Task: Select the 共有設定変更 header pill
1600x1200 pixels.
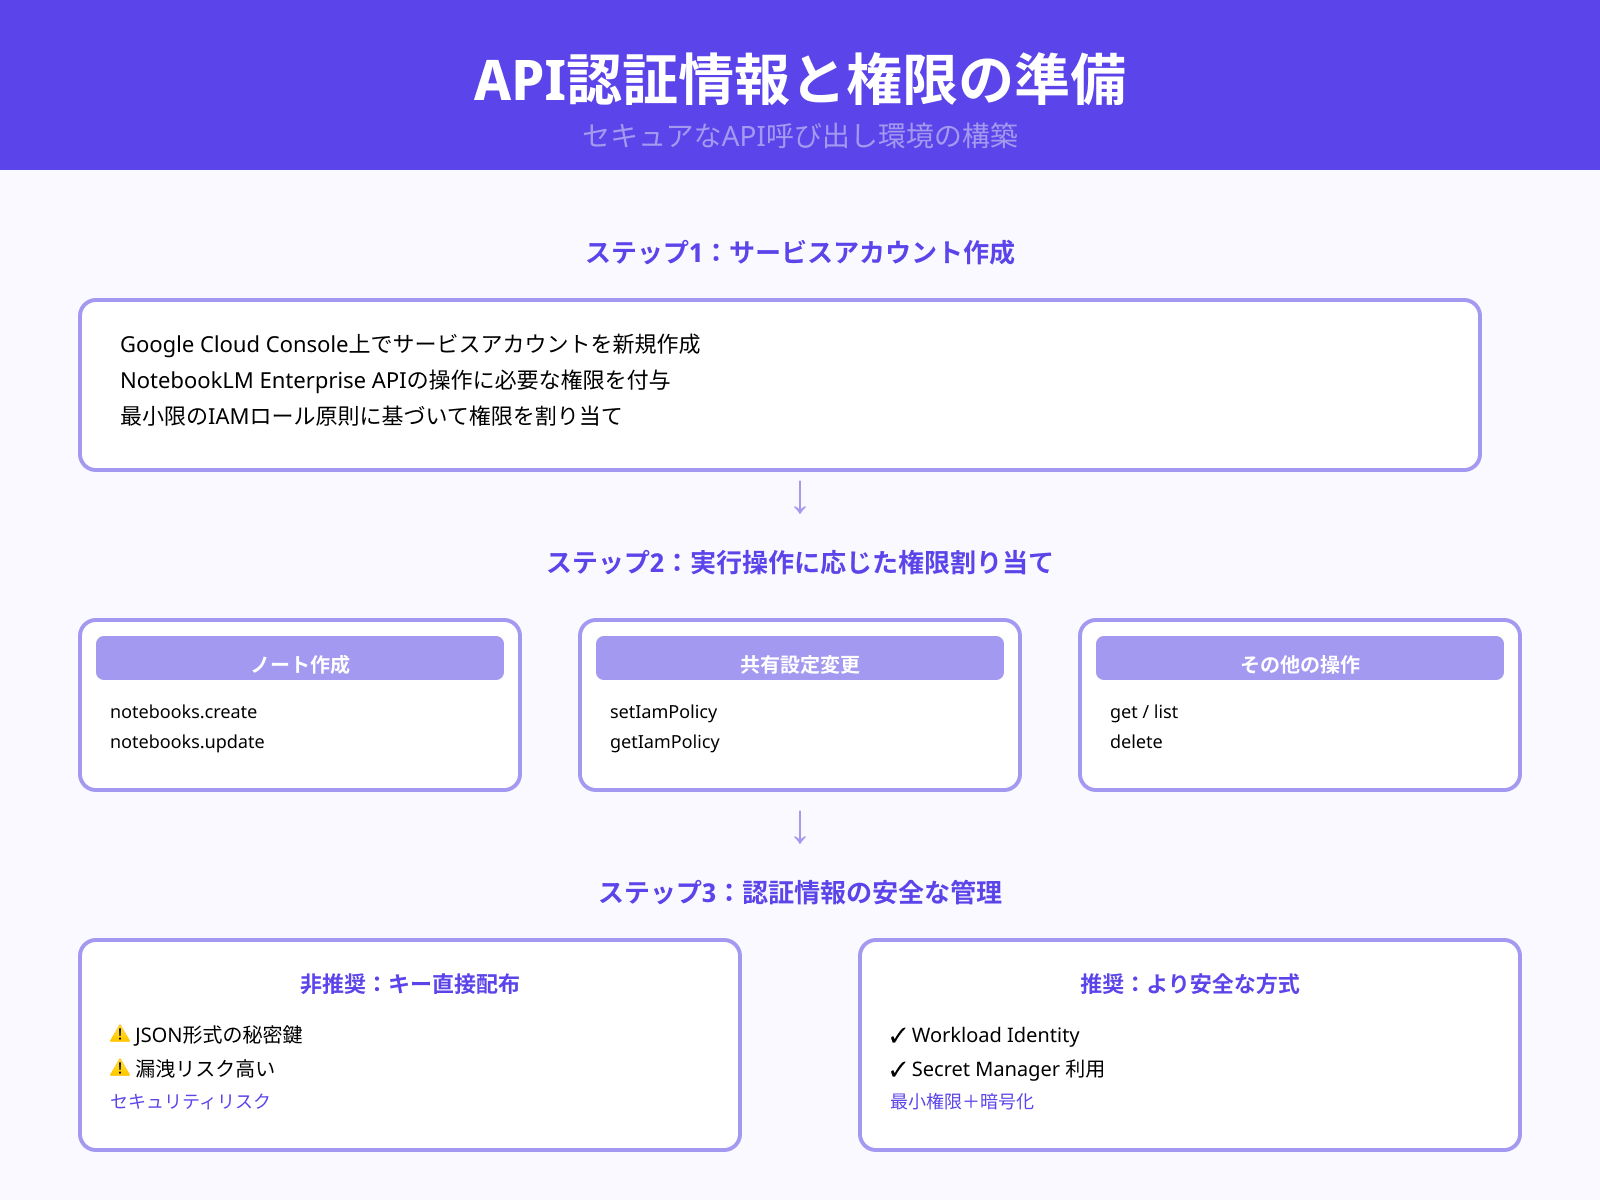Action: (800, 658)
